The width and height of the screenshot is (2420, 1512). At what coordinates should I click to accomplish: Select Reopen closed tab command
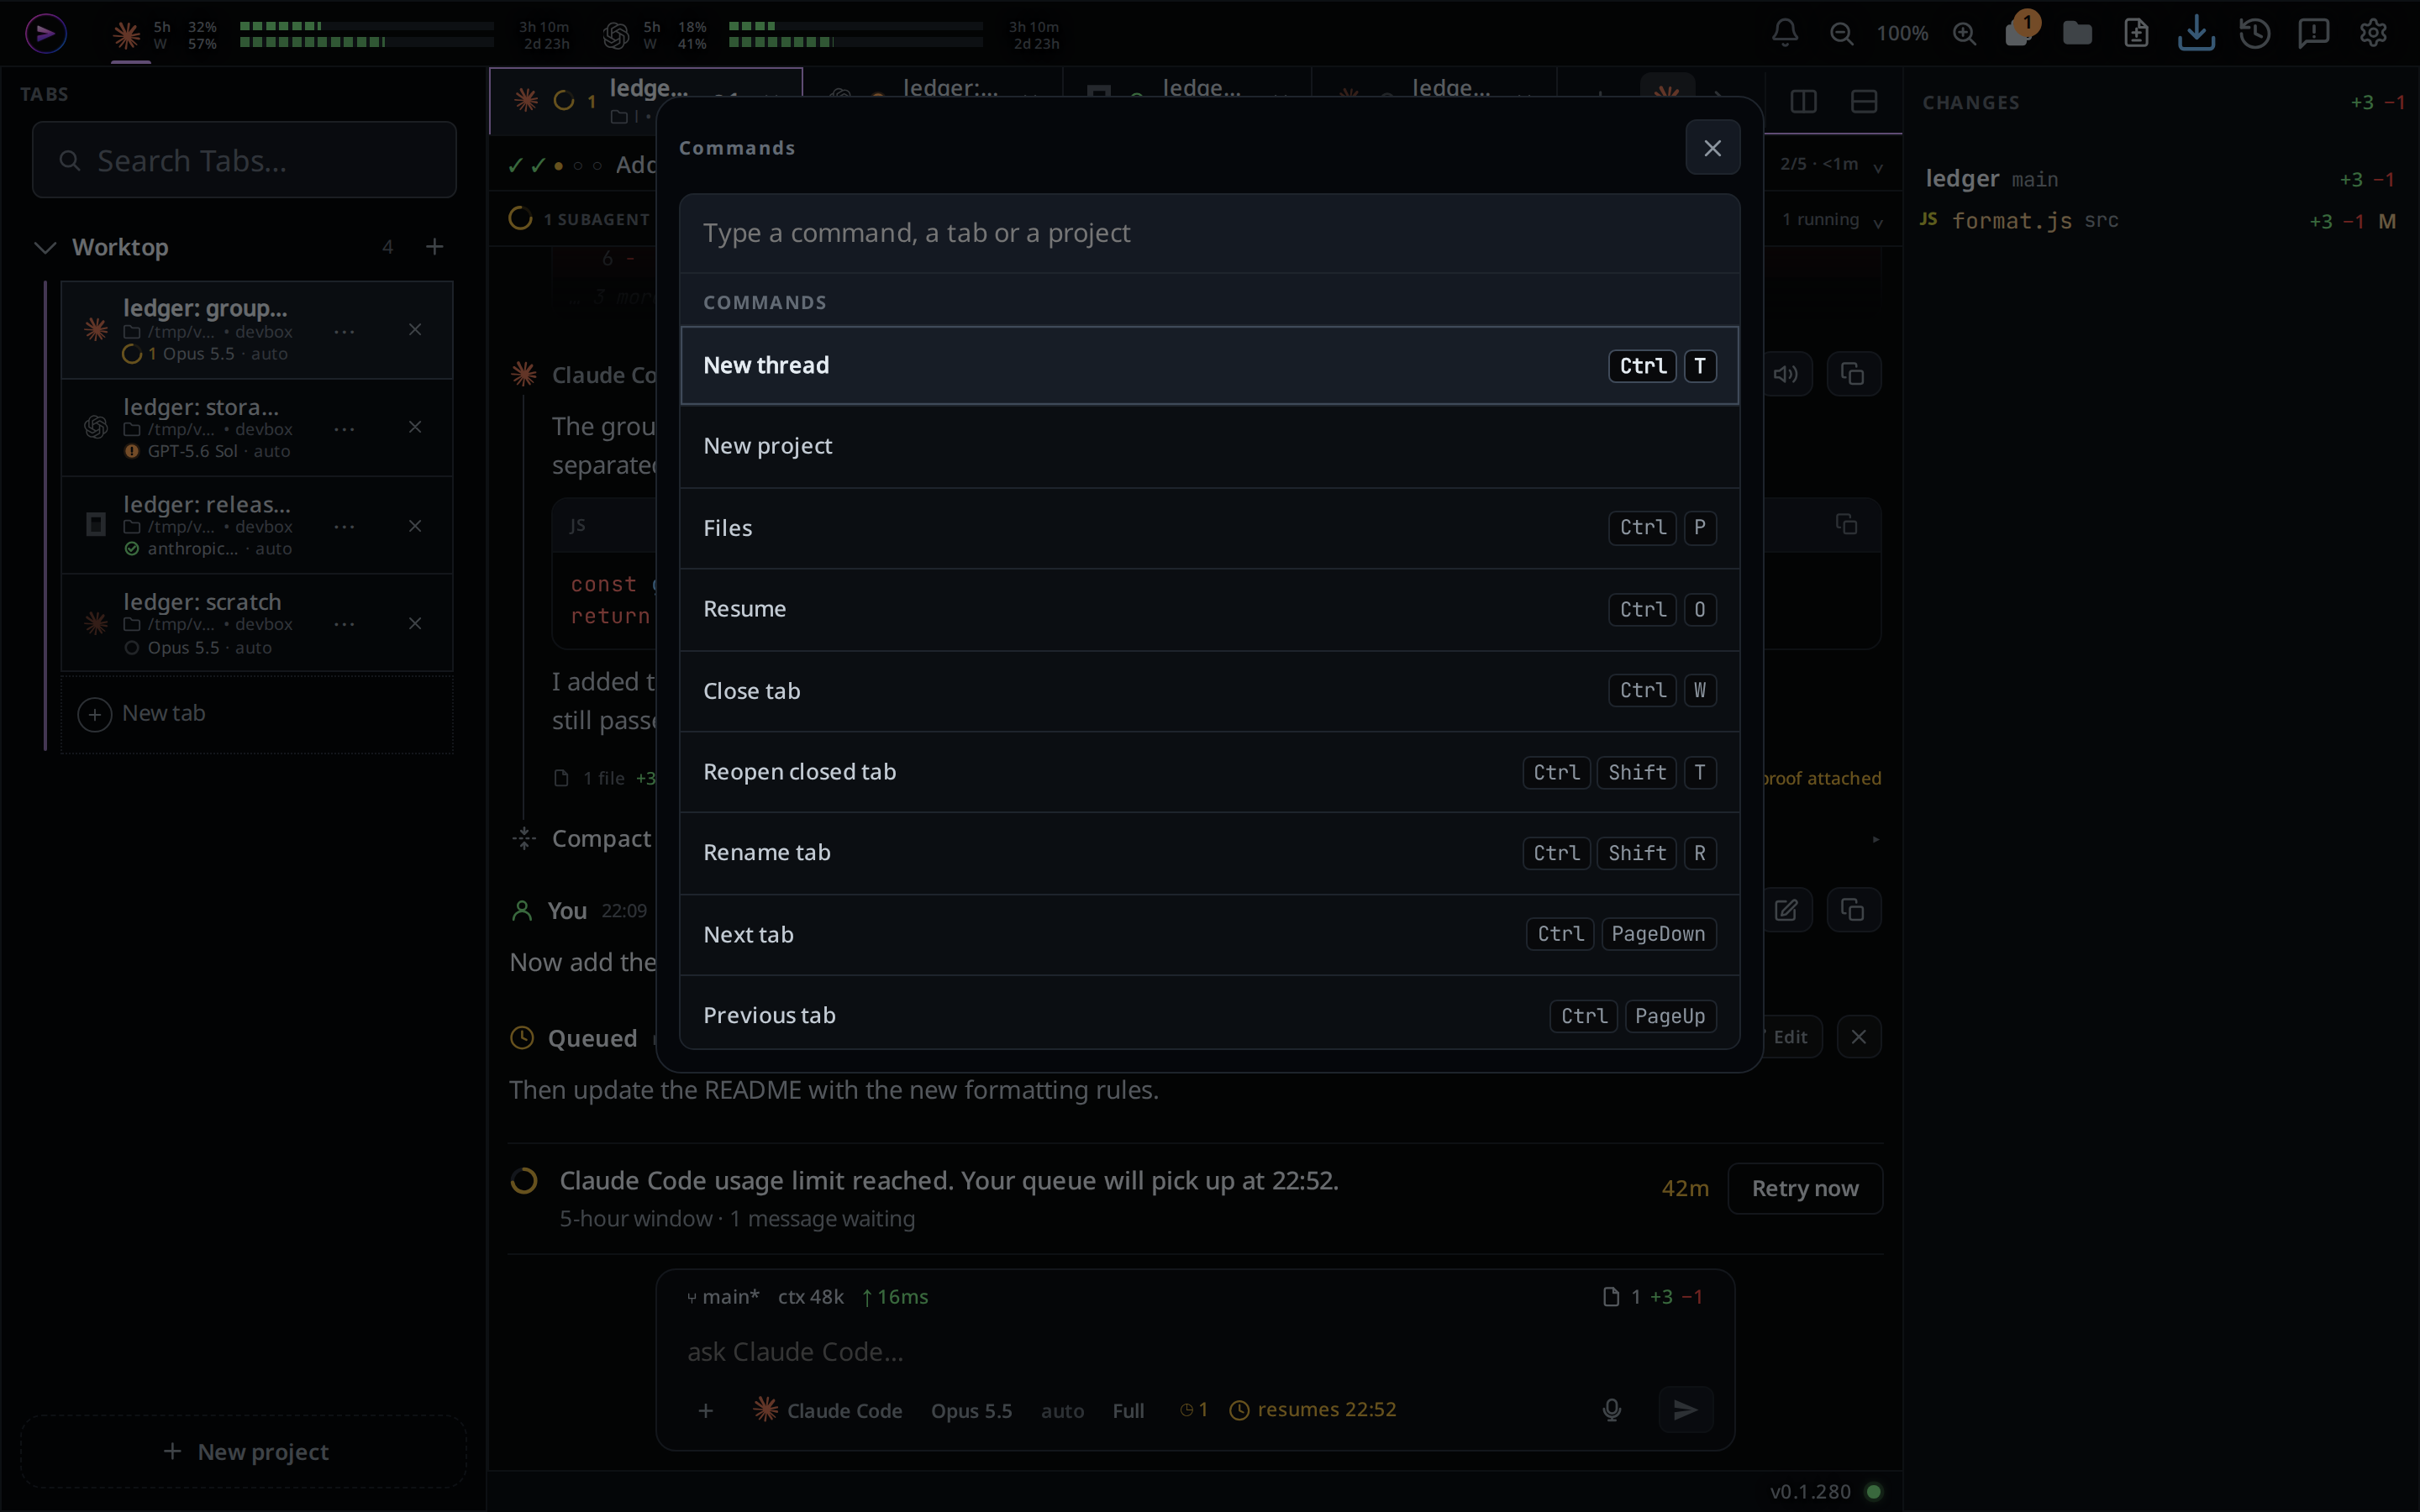tap(1209, 772)
